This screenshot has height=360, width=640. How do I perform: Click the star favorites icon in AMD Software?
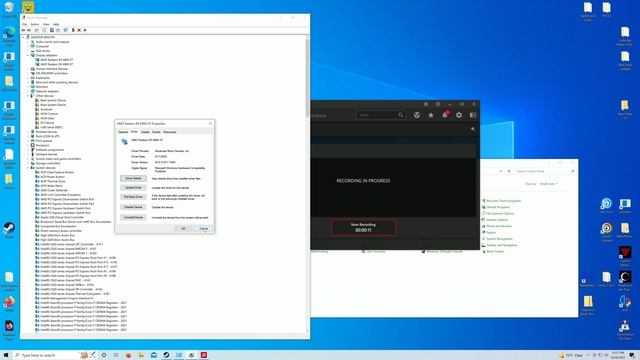431,115
